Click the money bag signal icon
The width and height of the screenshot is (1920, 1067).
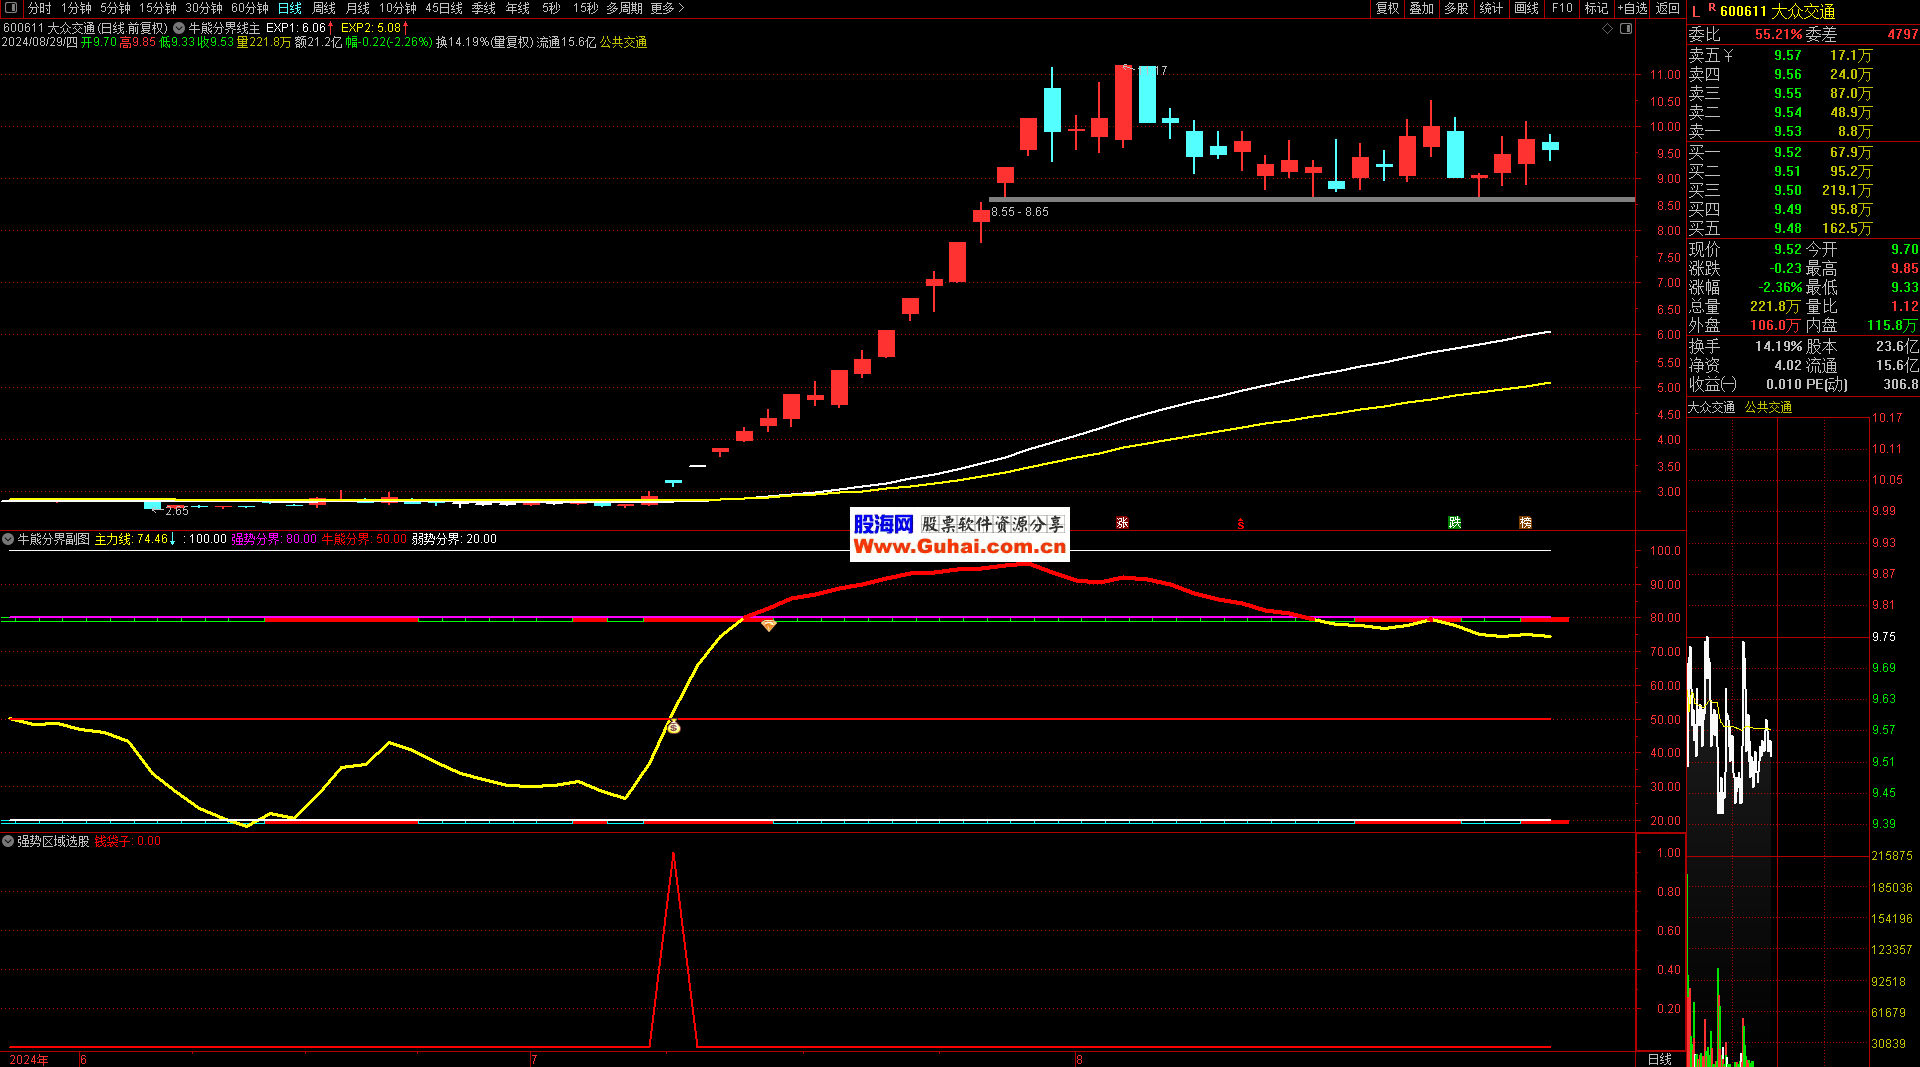673,727
